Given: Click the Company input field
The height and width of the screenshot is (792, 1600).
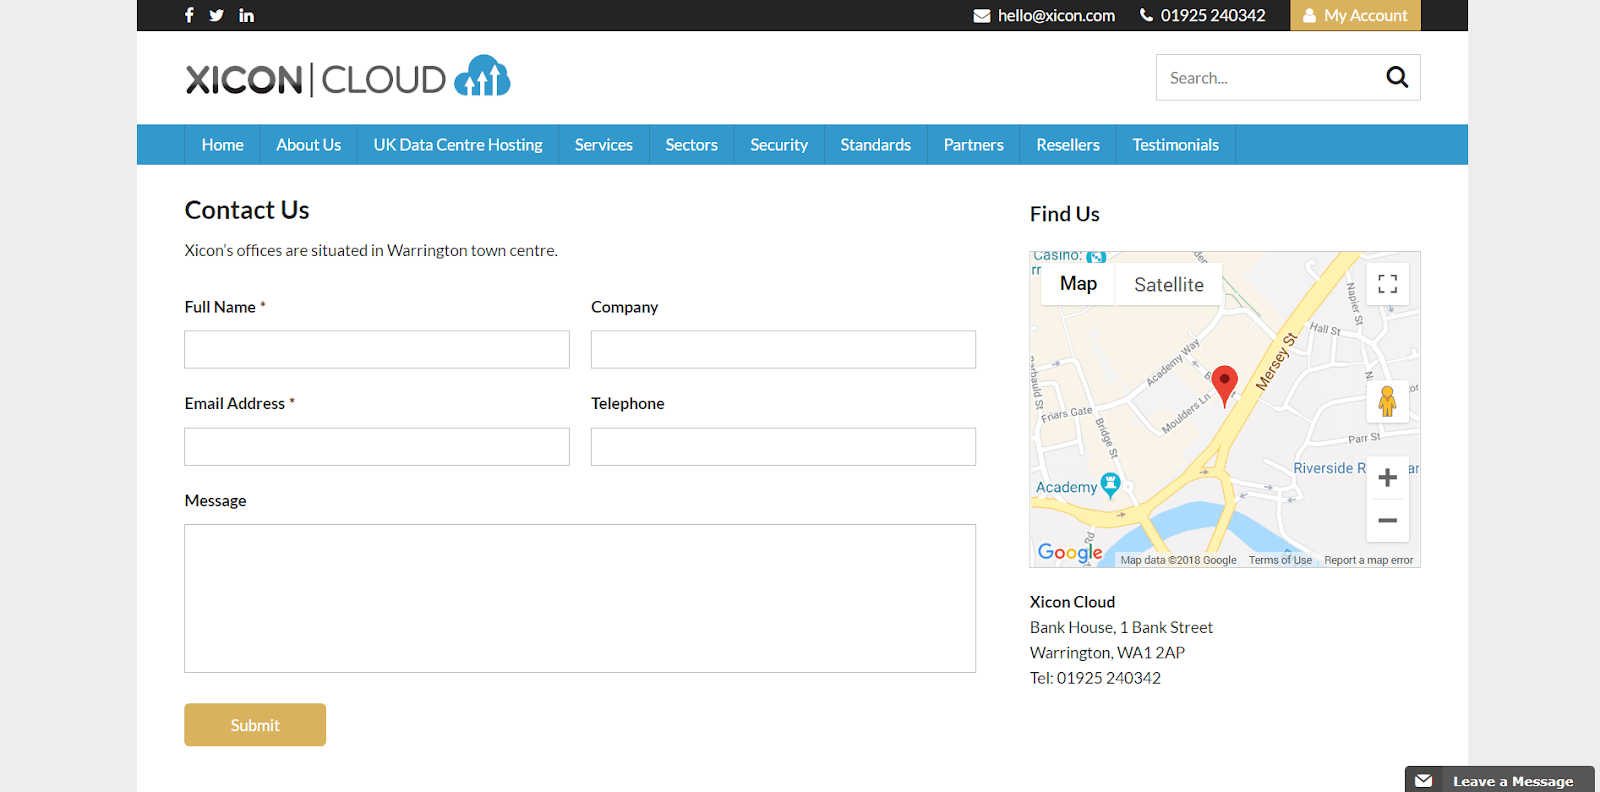Looking at the screenshot, I should pos(783,350).
